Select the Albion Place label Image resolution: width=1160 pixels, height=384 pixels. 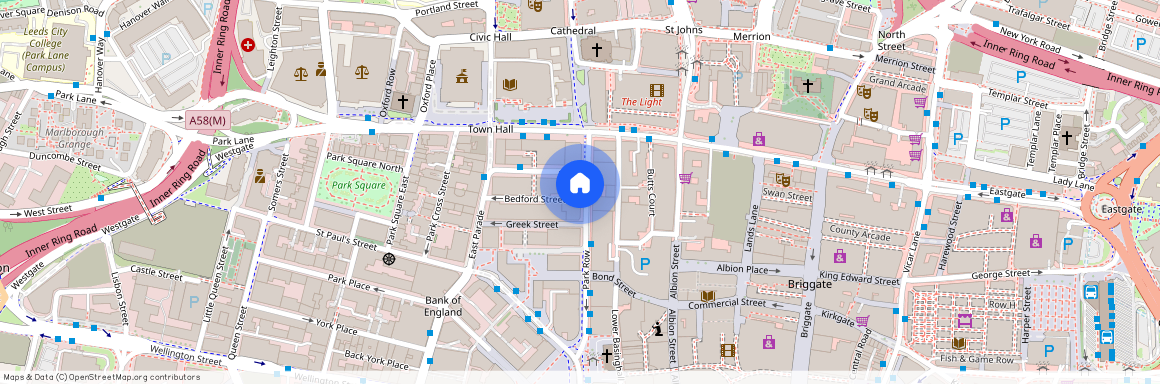click(742, 270)
